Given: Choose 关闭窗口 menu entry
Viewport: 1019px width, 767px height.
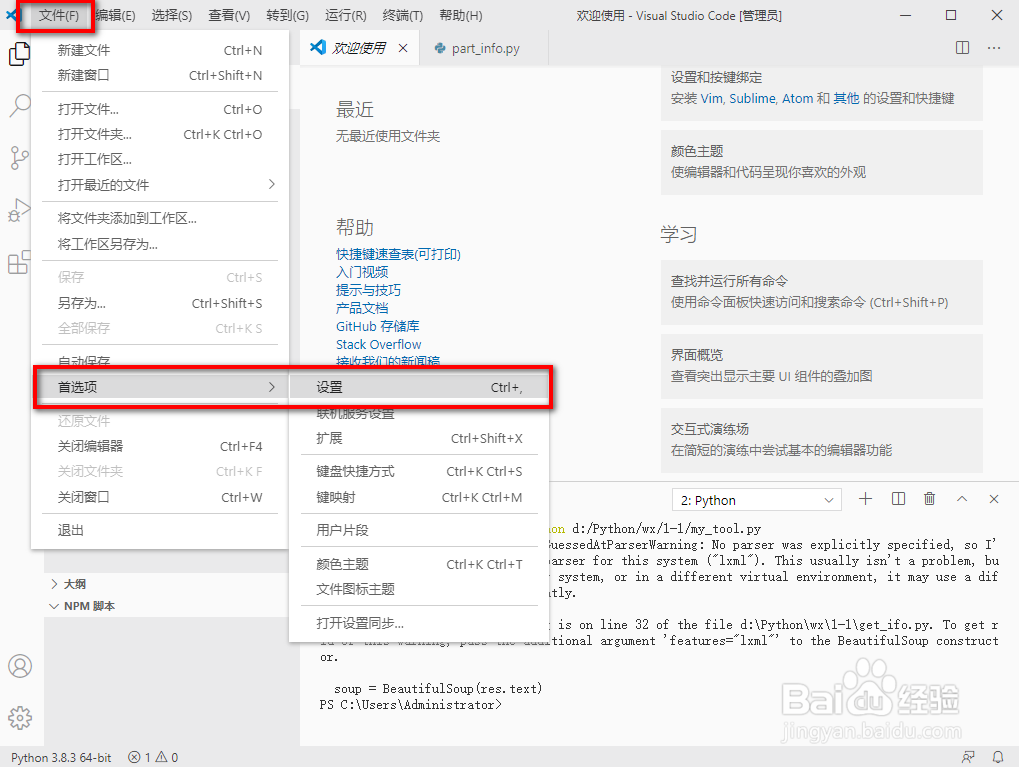Looking at the screenshot, I should tap(160, 497).
